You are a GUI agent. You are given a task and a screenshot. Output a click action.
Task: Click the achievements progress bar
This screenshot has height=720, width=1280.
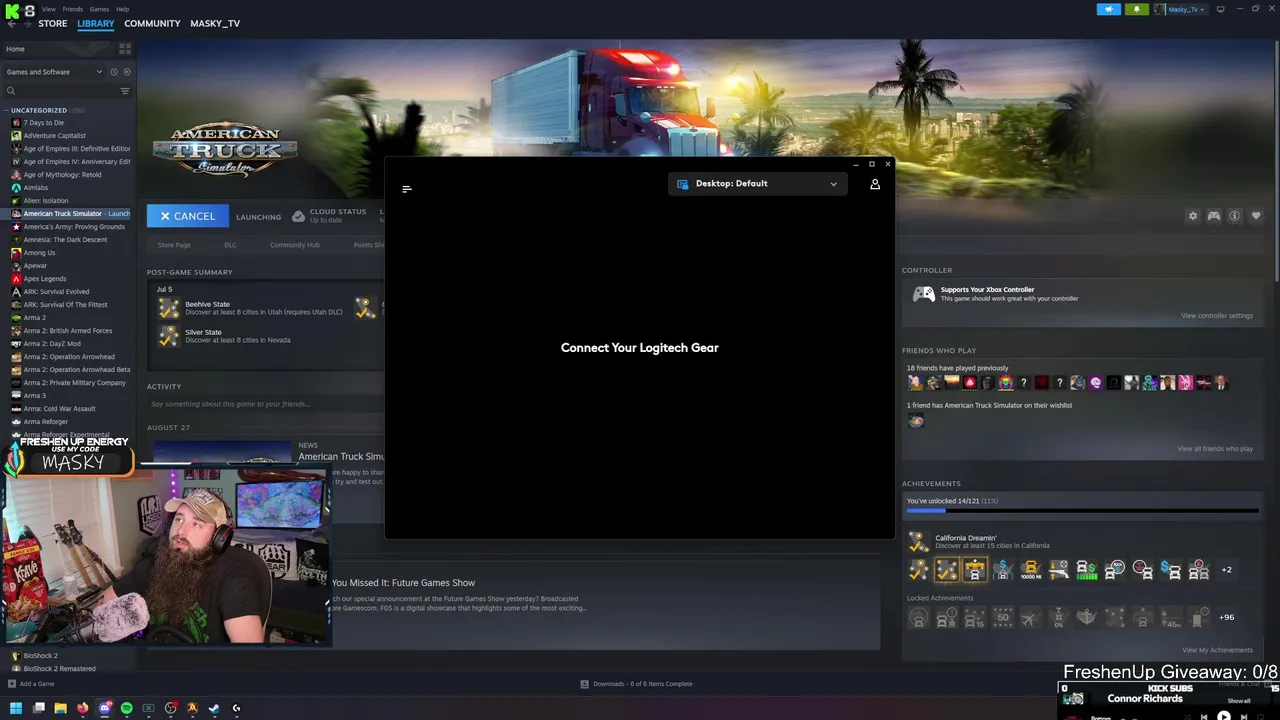click(1082, 510)
